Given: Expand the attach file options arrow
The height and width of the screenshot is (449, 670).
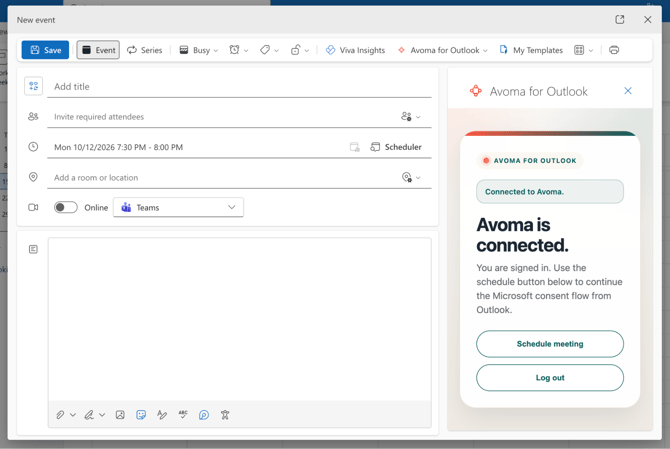Looking at the screenshot, I should point(73,415).
